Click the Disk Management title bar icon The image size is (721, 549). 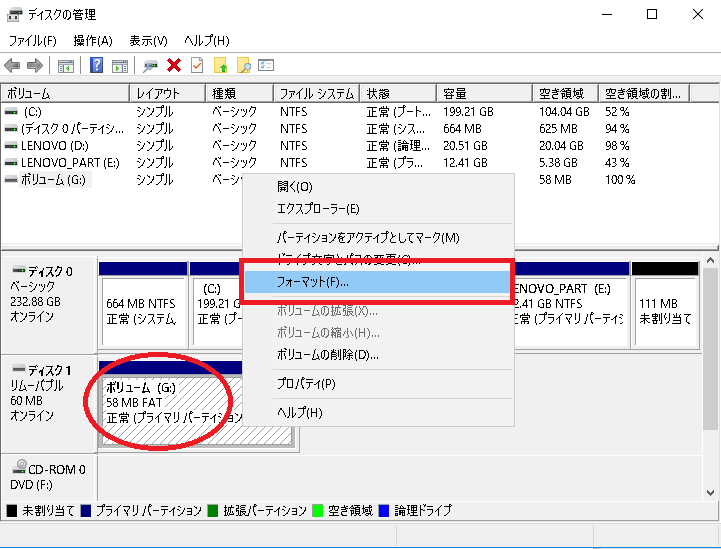point(14,15)
